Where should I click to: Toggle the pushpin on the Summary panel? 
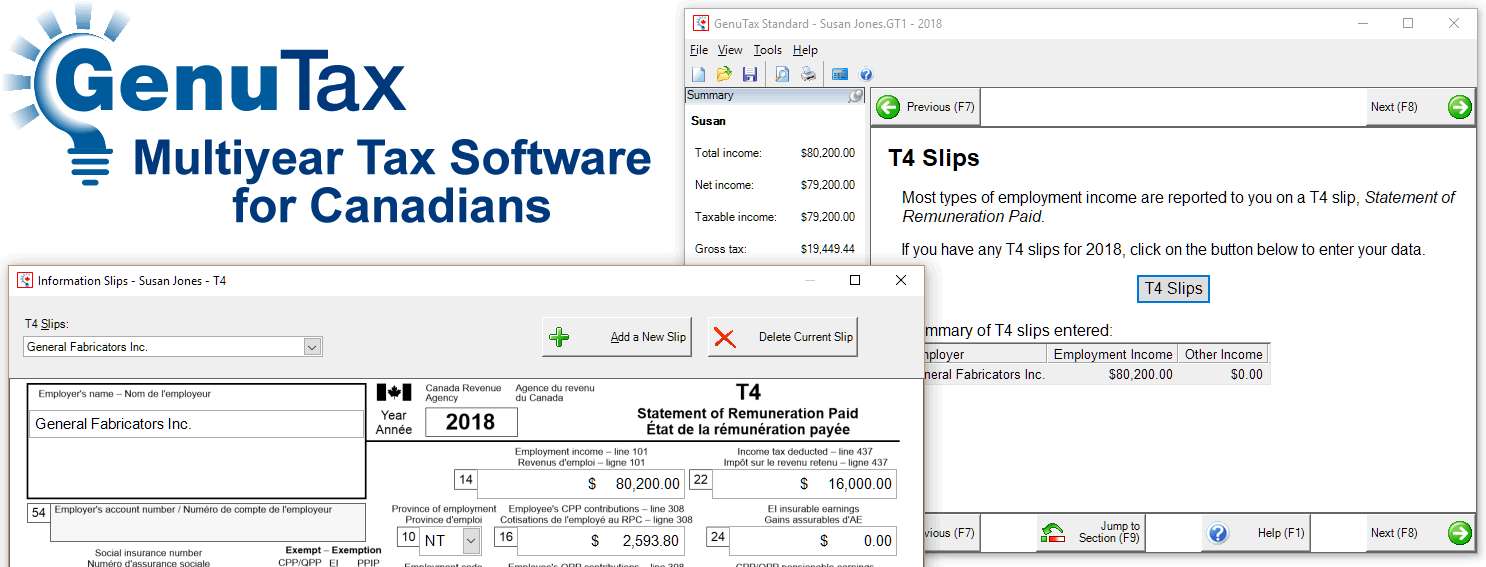point(855,96)
